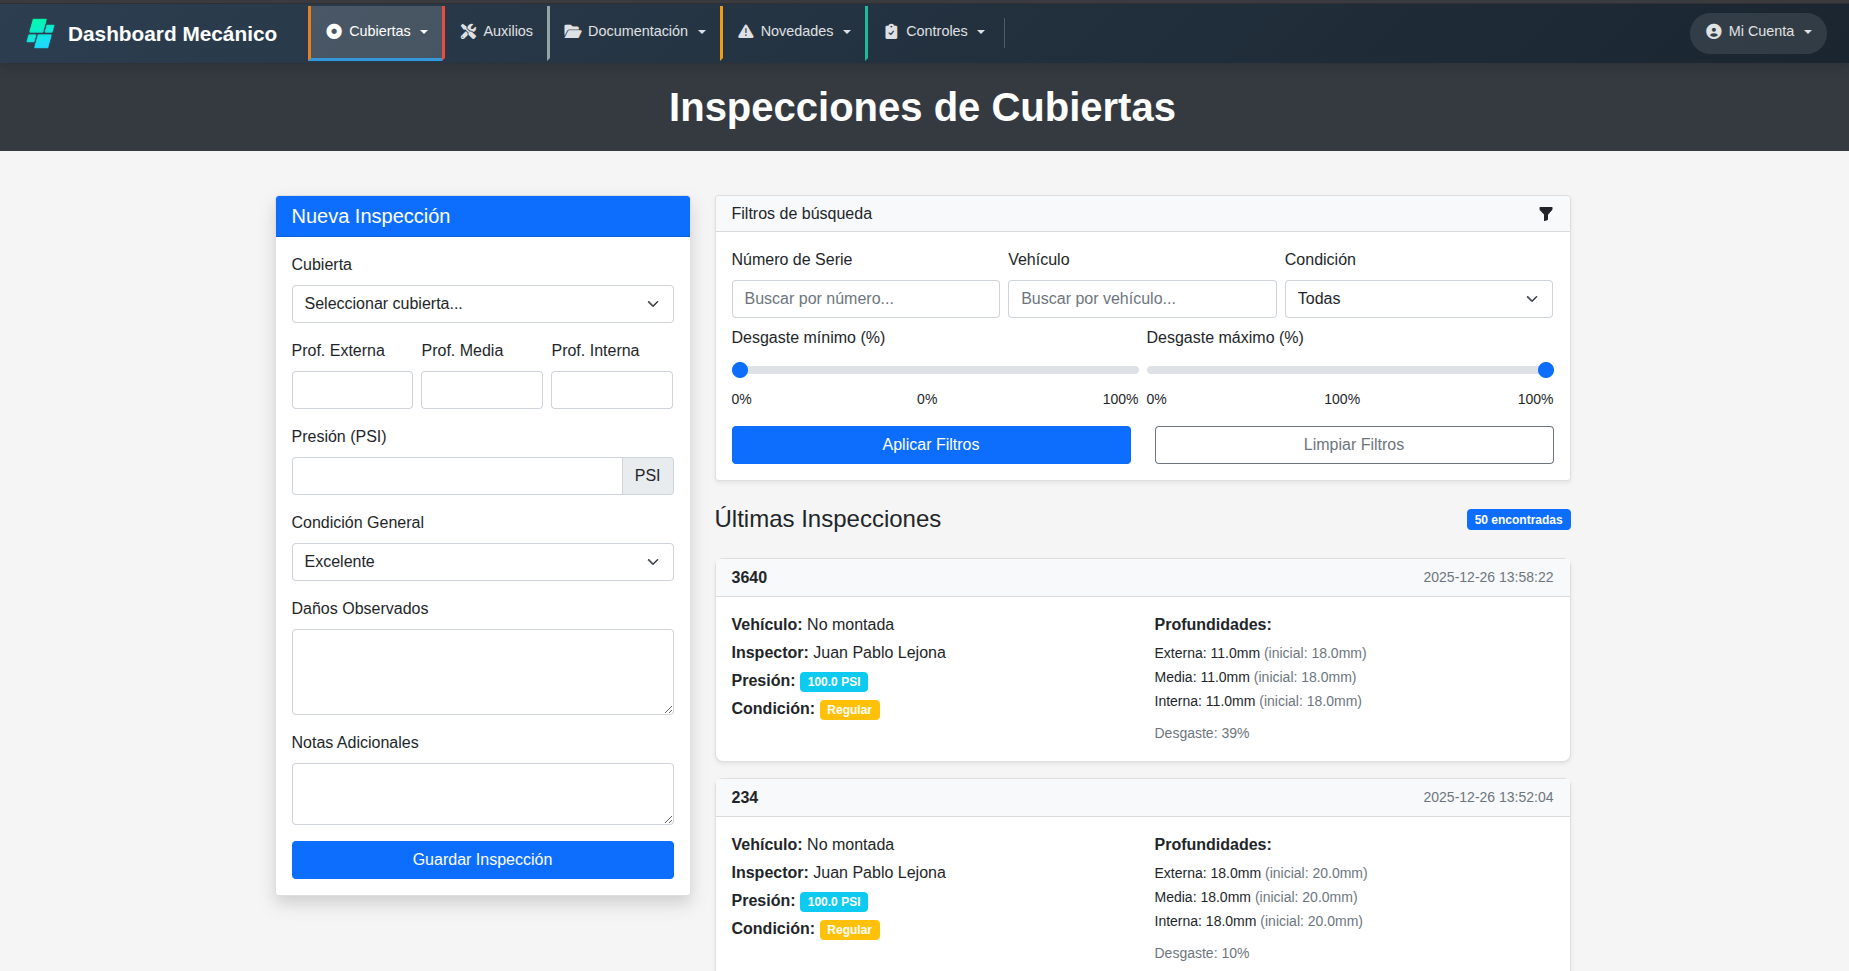1849x971 pixels.
Task: Click the Documentación folder icon
Action: (x=572, y=31)
